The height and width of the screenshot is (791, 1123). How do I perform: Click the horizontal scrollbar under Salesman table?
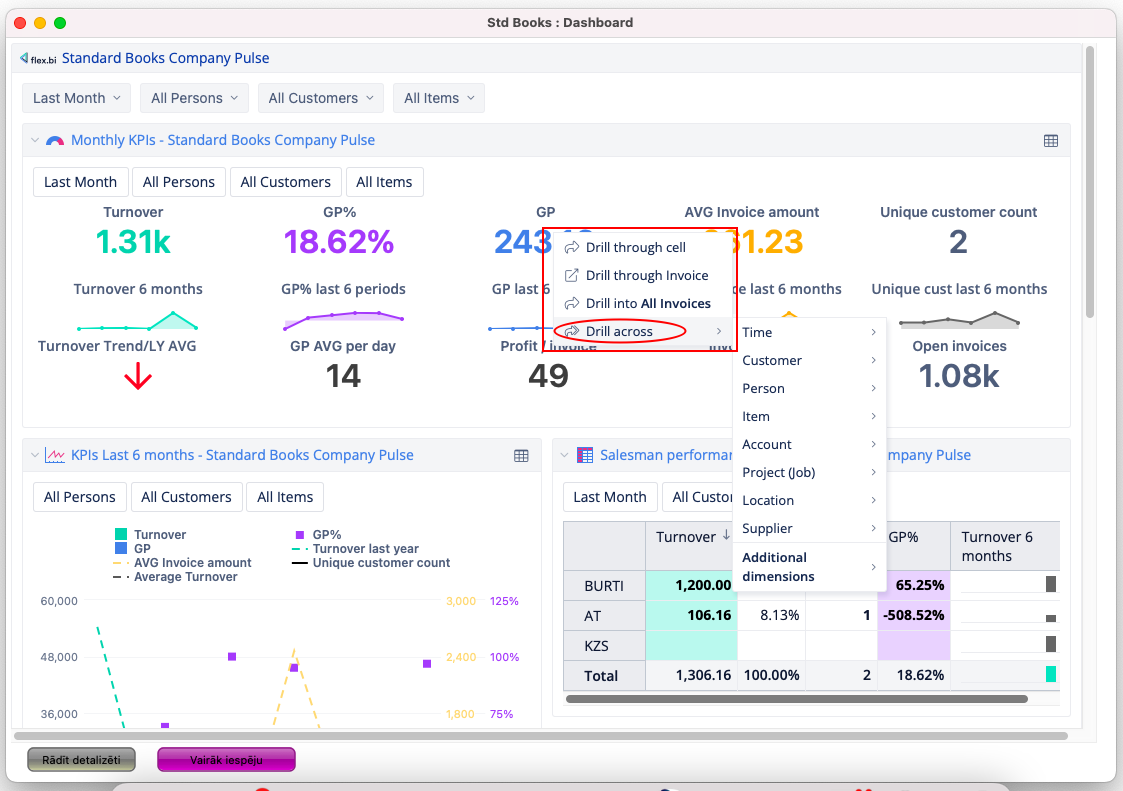click(x=796, y=699)
